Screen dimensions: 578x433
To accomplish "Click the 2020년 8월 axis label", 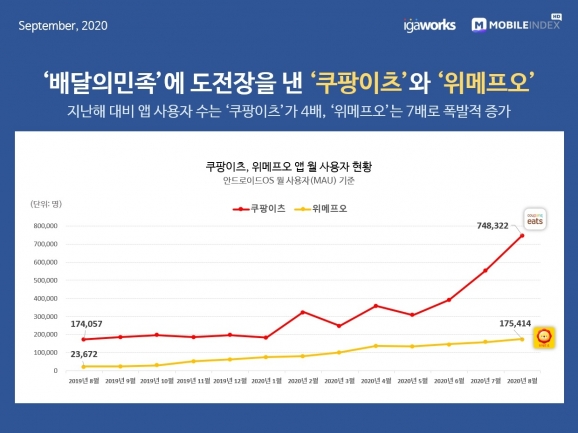I will tap(522, 381).
